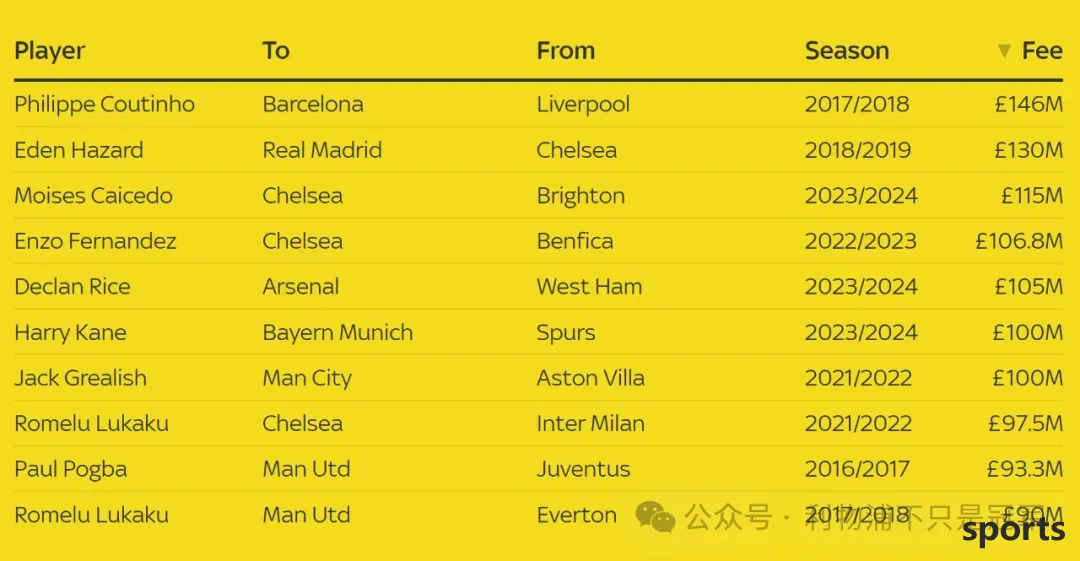Click the £146M fee value

pyautogui.click(x=1028, y=104)
